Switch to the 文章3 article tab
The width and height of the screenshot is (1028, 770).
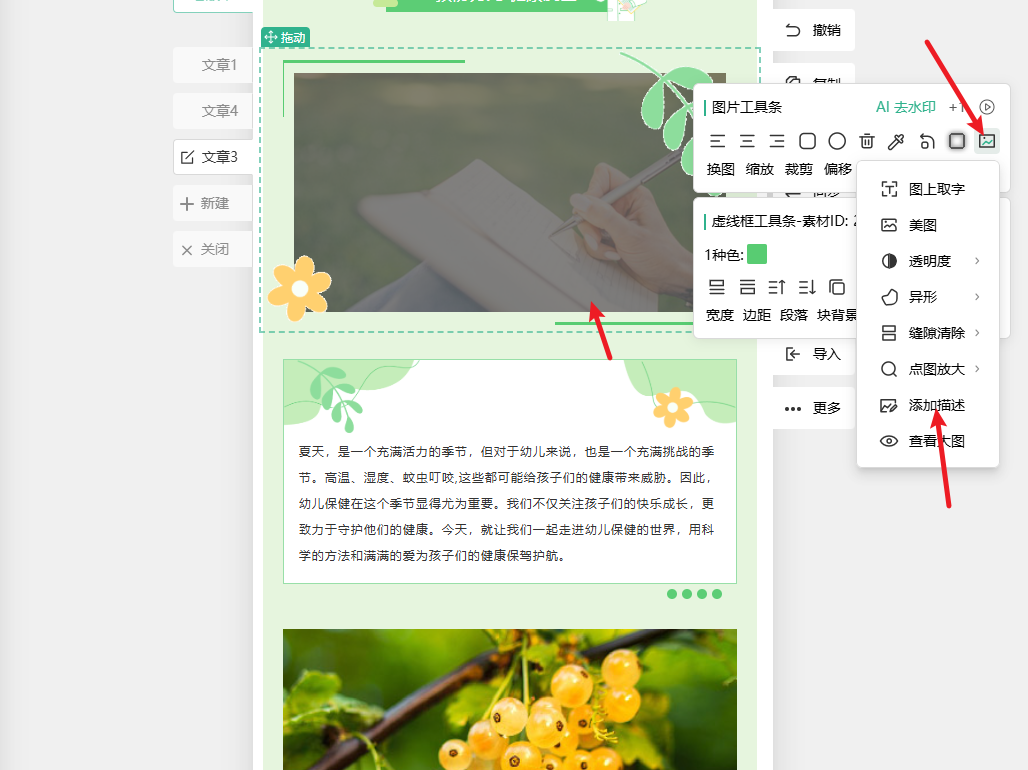[x=211, y=157]
